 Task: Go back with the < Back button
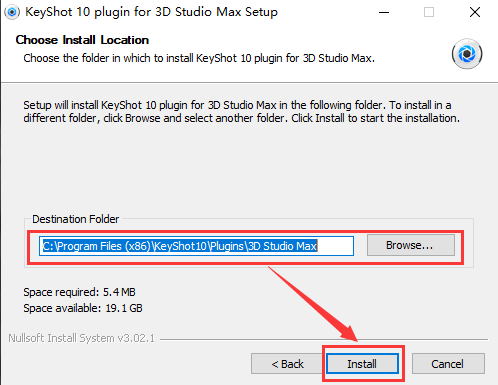(287, 364)
